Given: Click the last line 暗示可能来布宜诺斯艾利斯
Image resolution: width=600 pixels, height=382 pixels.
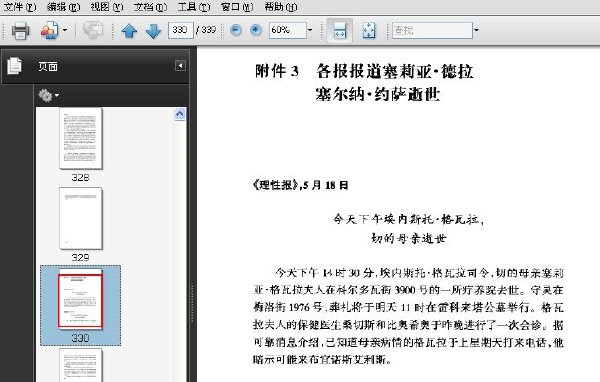Looking at the screenshot, I should [322, 359].
